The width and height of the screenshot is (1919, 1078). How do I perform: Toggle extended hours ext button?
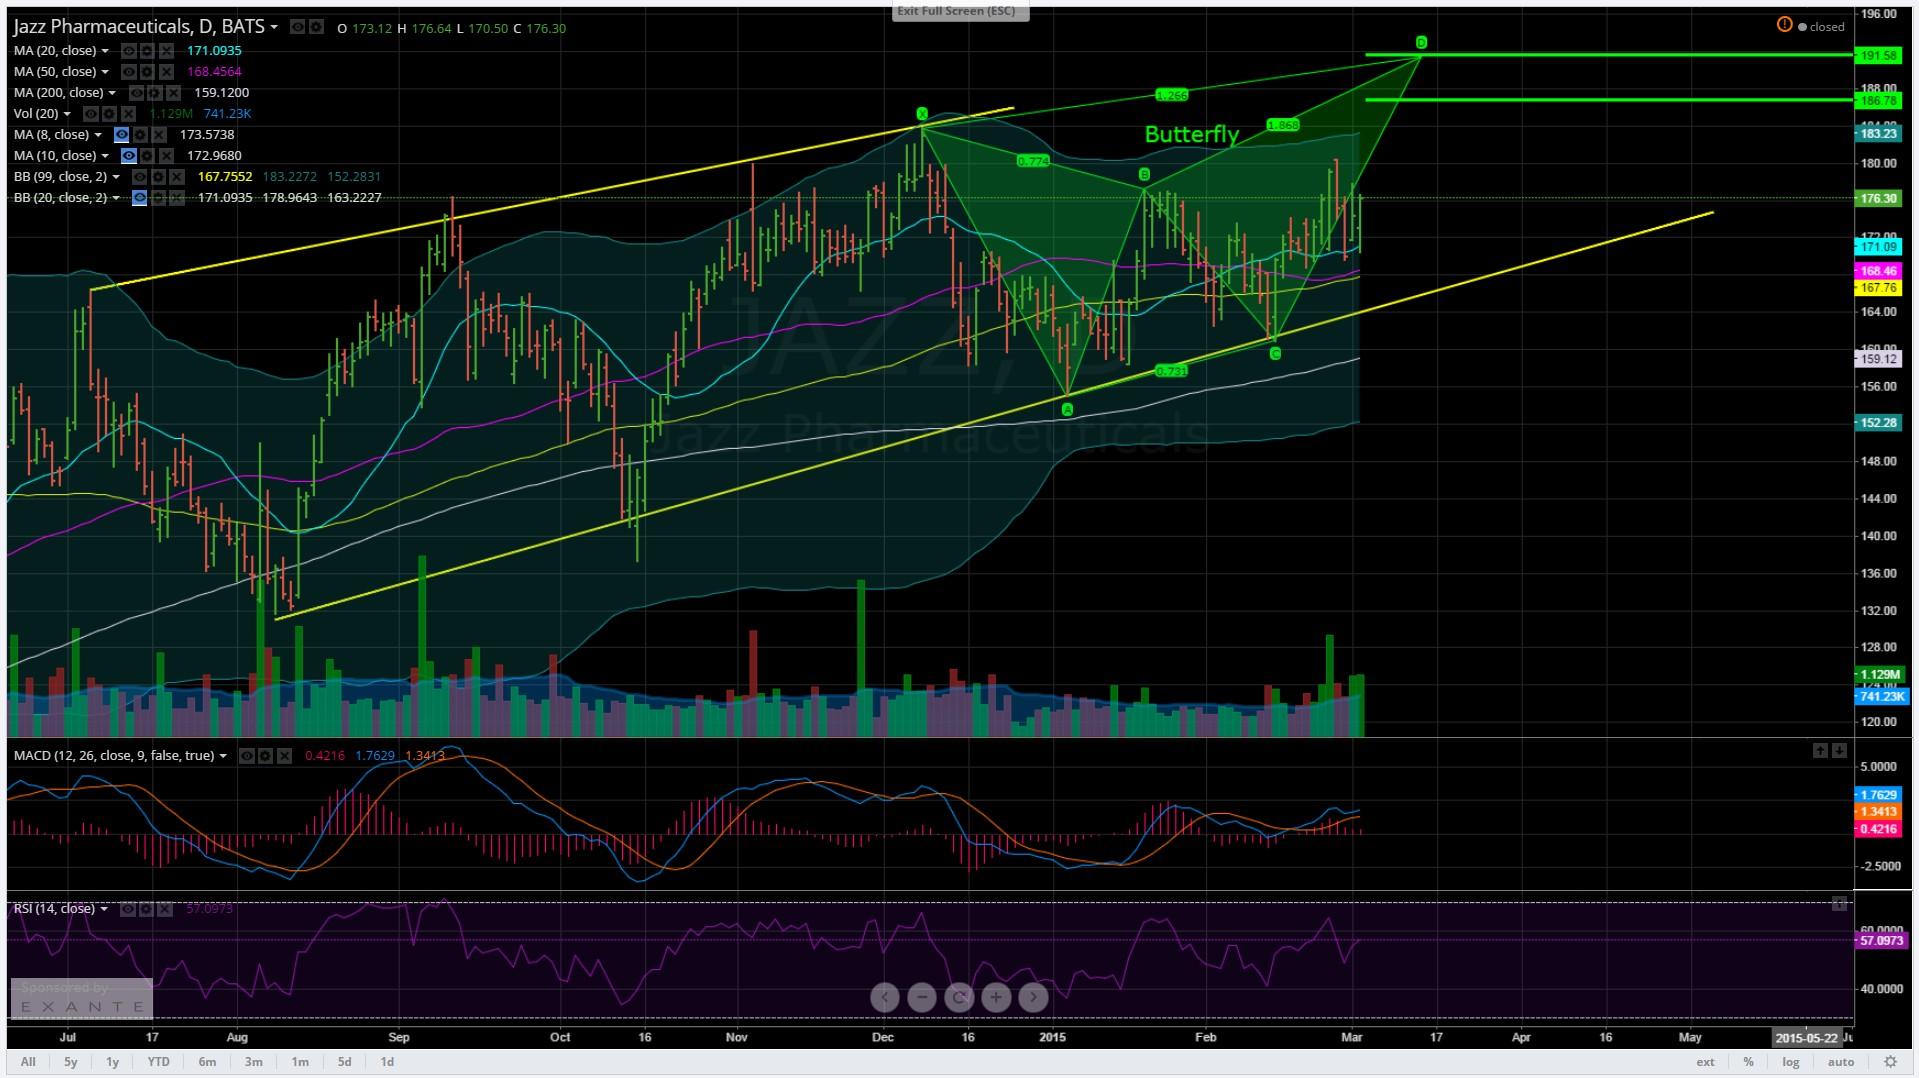pyautogui.click(x=1705, y=1062)
